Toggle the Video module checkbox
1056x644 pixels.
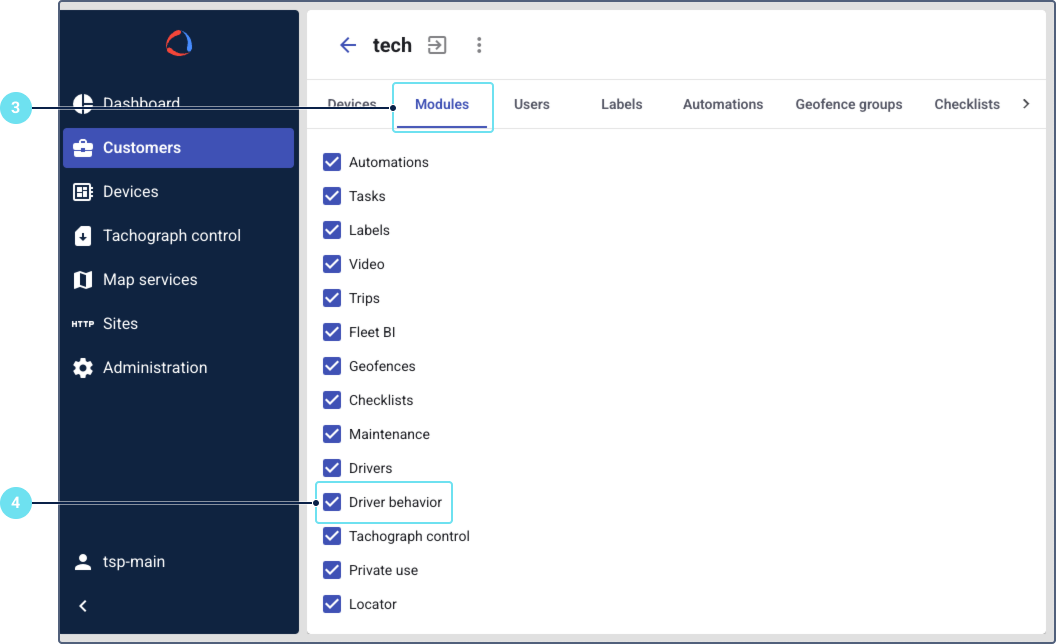click(x=332, y=264)
